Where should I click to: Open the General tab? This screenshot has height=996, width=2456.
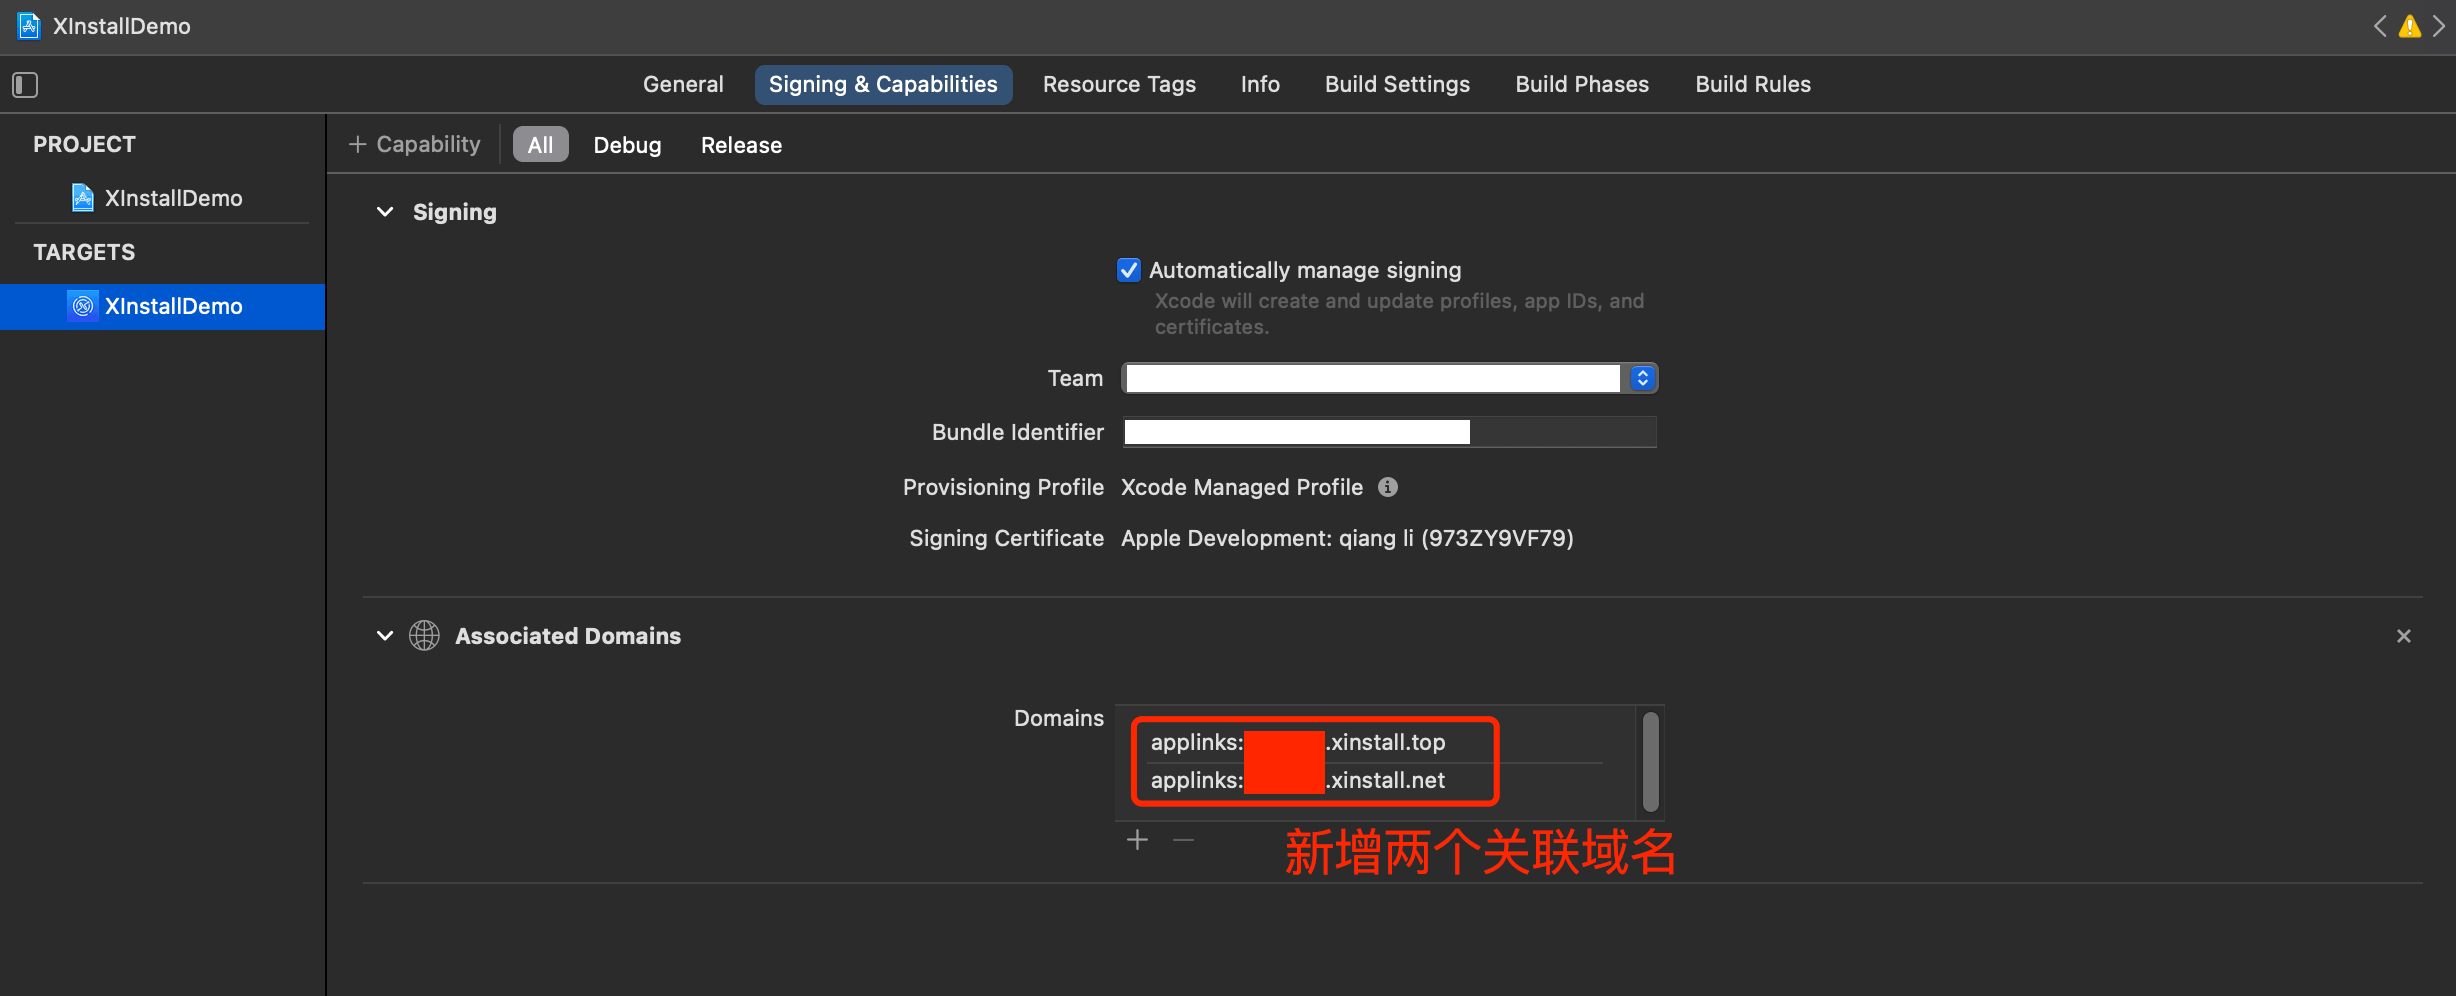pos(683,85)
